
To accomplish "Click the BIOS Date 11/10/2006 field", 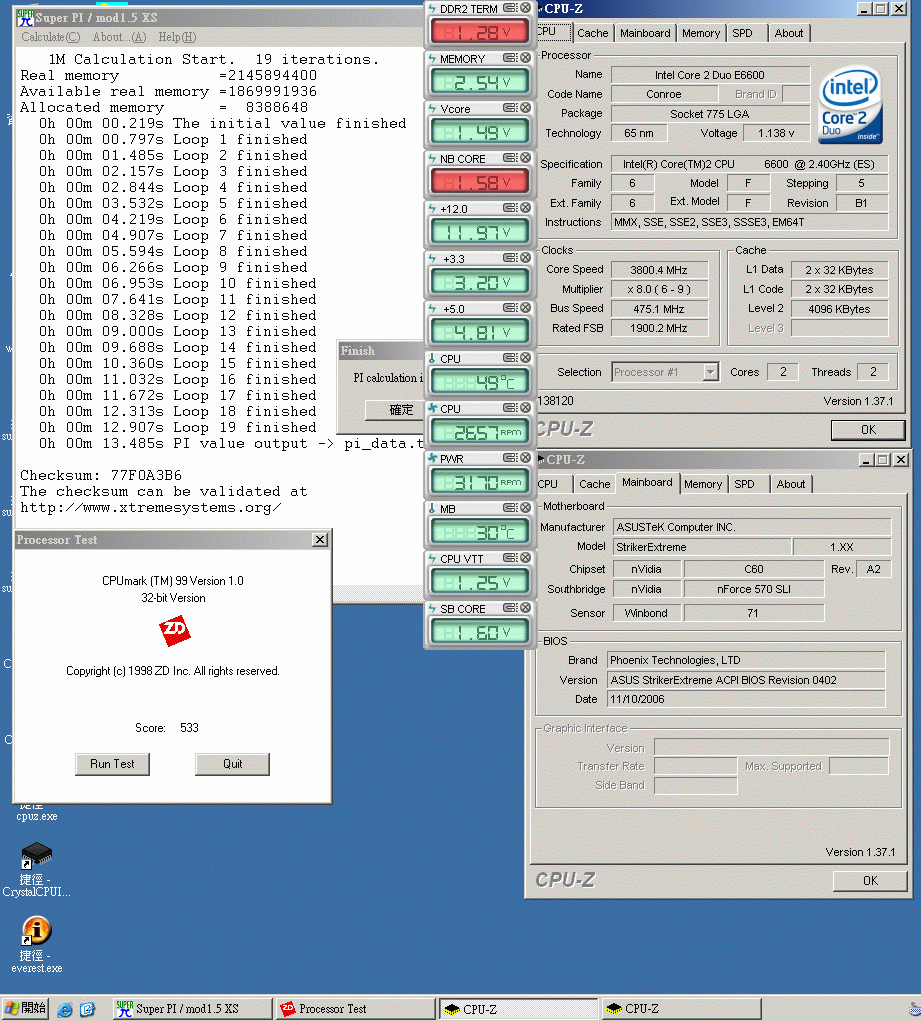I will point(746,699).
